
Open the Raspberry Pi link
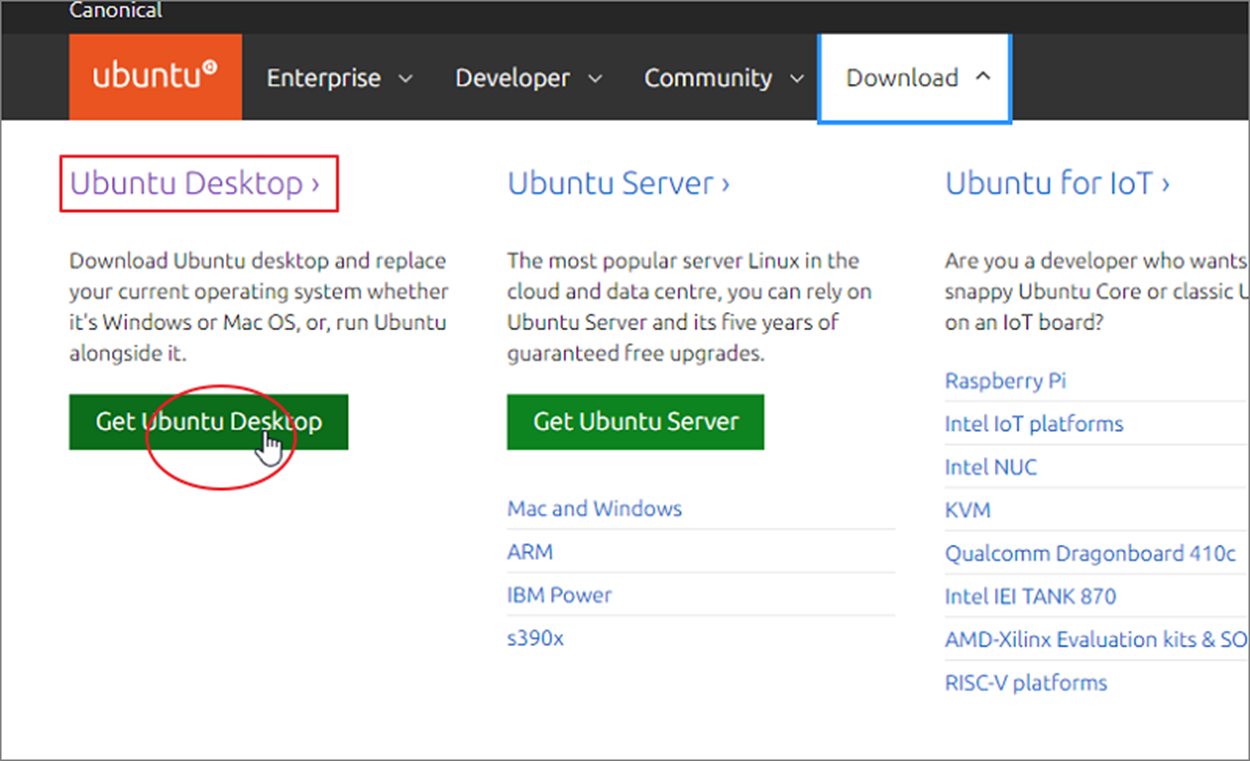(1006, 381)
